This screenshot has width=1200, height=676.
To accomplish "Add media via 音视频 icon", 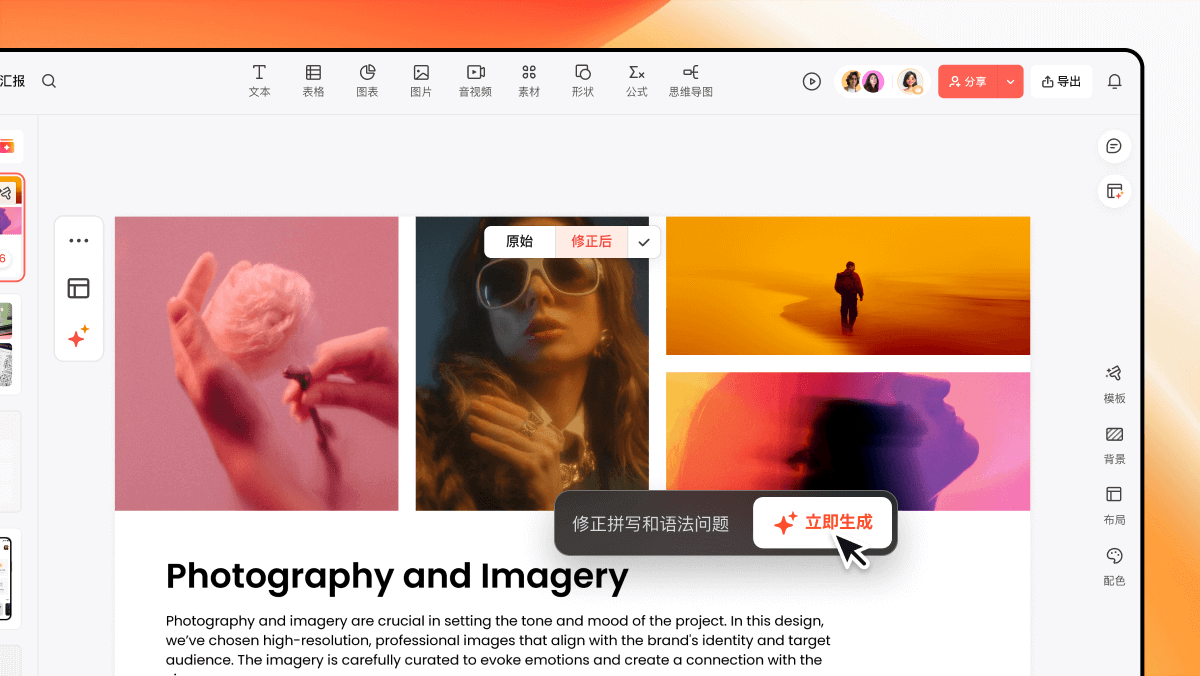I will coord(475,80).
